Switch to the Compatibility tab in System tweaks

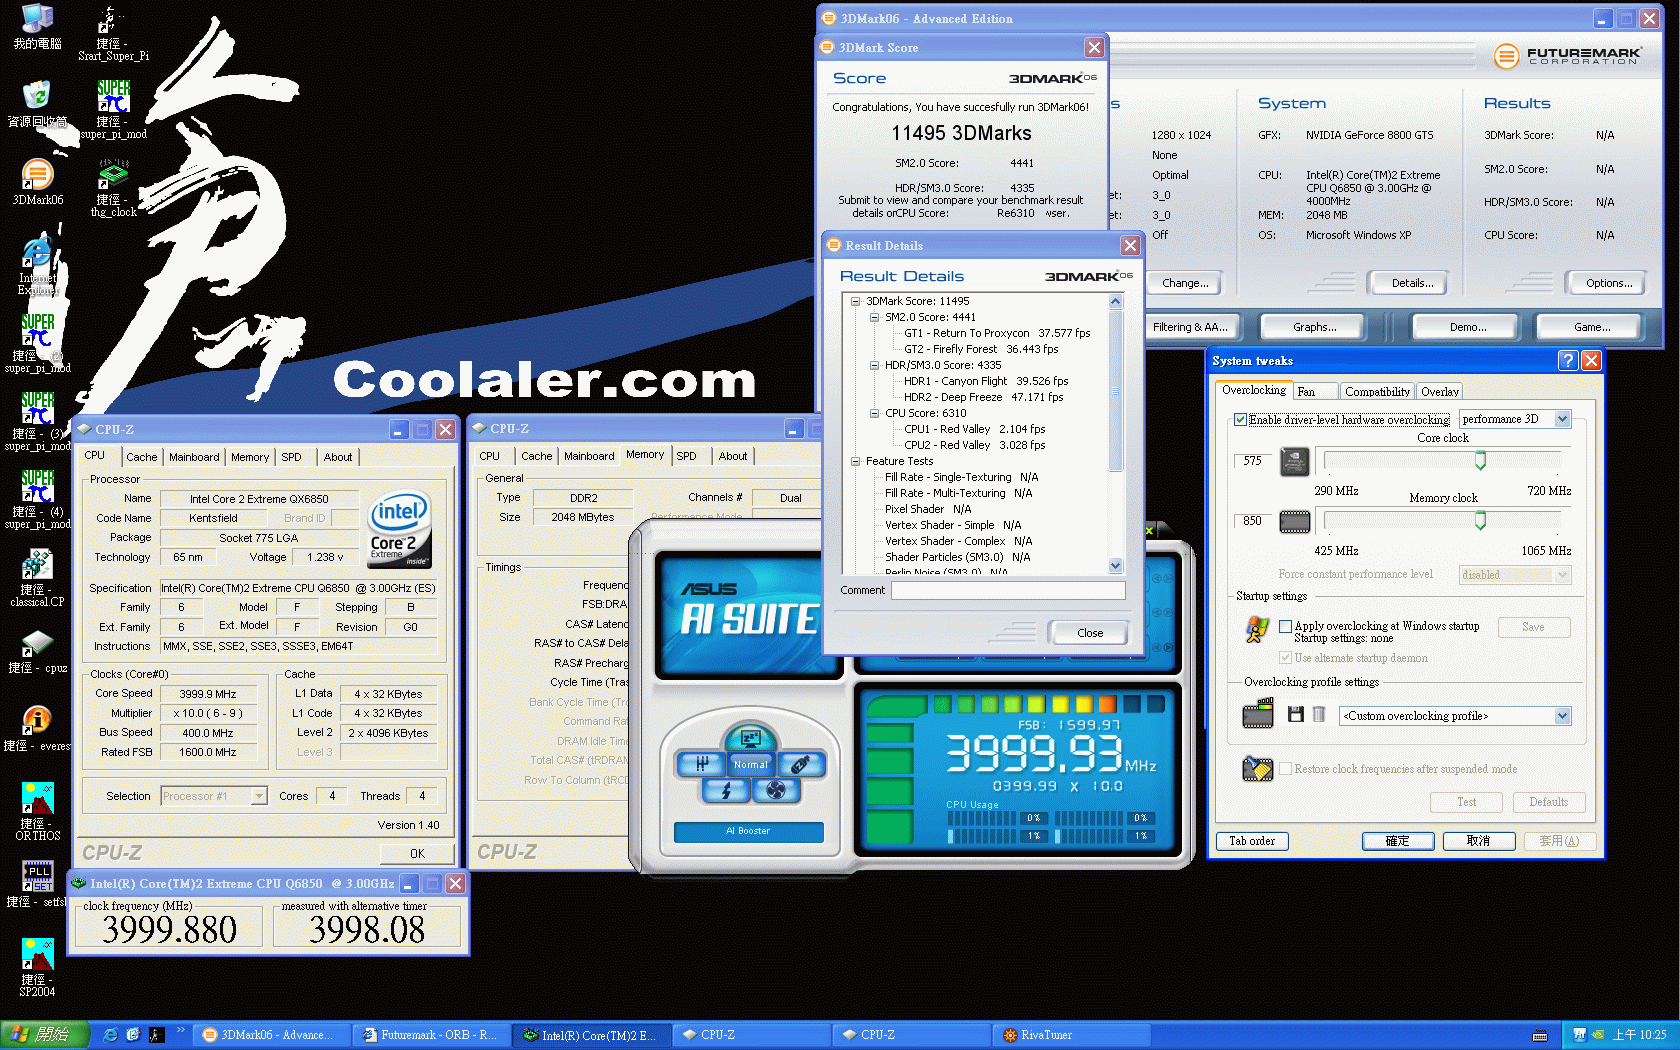pyautogui.click(x=1377, y=392)
